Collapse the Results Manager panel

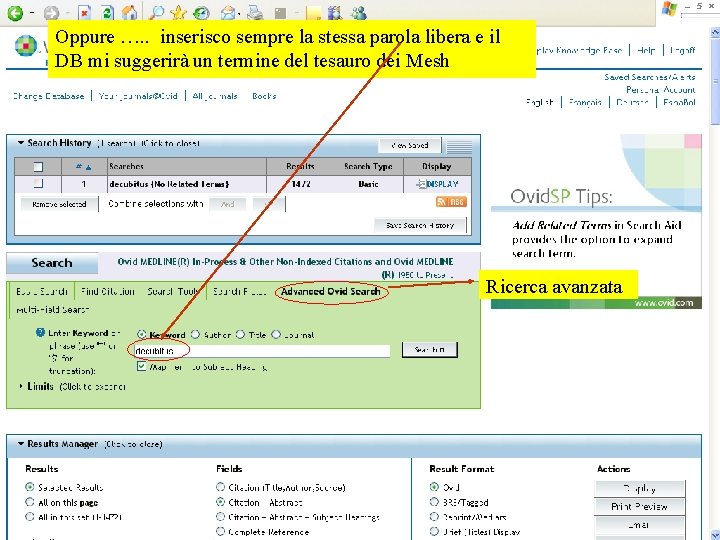pyautogui.click(x=21, y=444)
